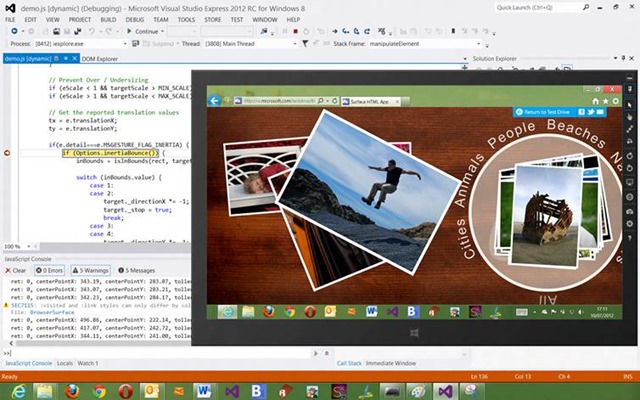The height and width of the screenshot is (400, 640).
Task: Toggle the 5 Messages console filter
Action: tap(137, 270)
